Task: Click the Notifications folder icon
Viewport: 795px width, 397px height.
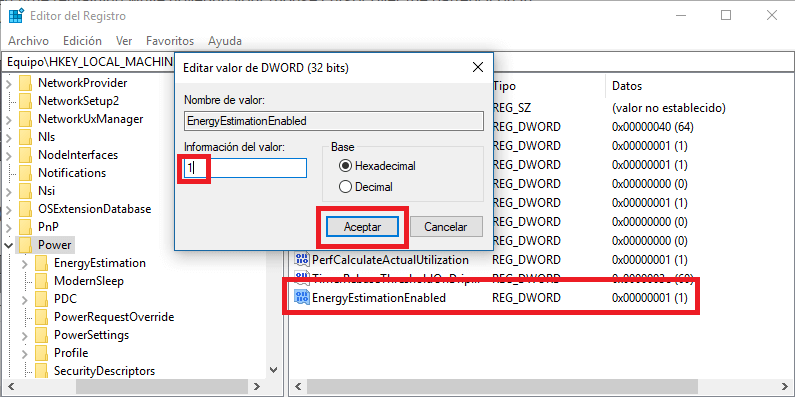Action: 25,172
